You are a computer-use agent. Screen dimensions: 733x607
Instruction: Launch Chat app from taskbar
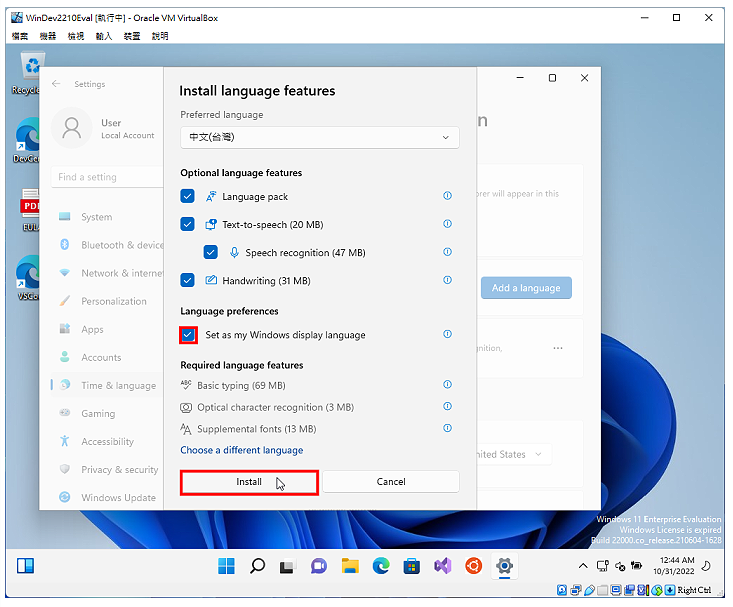point(319,566)
